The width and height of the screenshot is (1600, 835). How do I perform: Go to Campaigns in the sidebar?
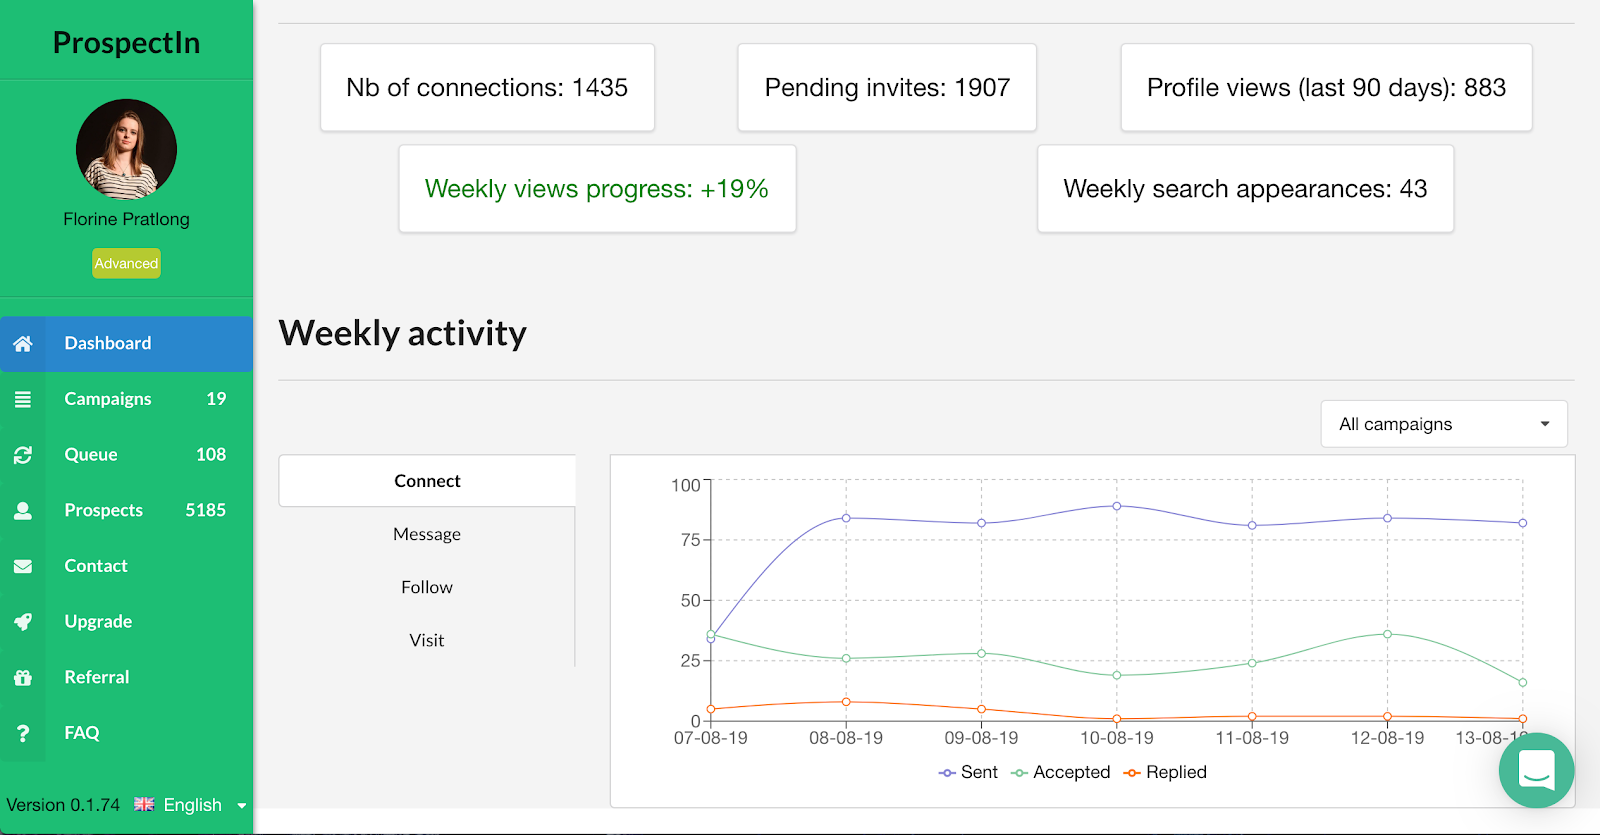click(x=126, y=399)
